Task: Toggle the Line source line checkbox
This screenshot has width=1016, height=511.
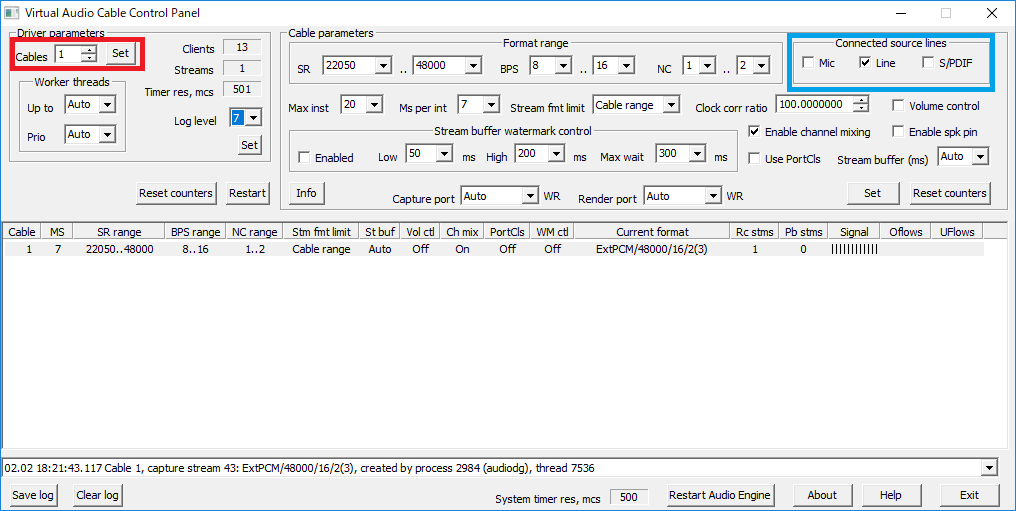Action: [866, 63]
